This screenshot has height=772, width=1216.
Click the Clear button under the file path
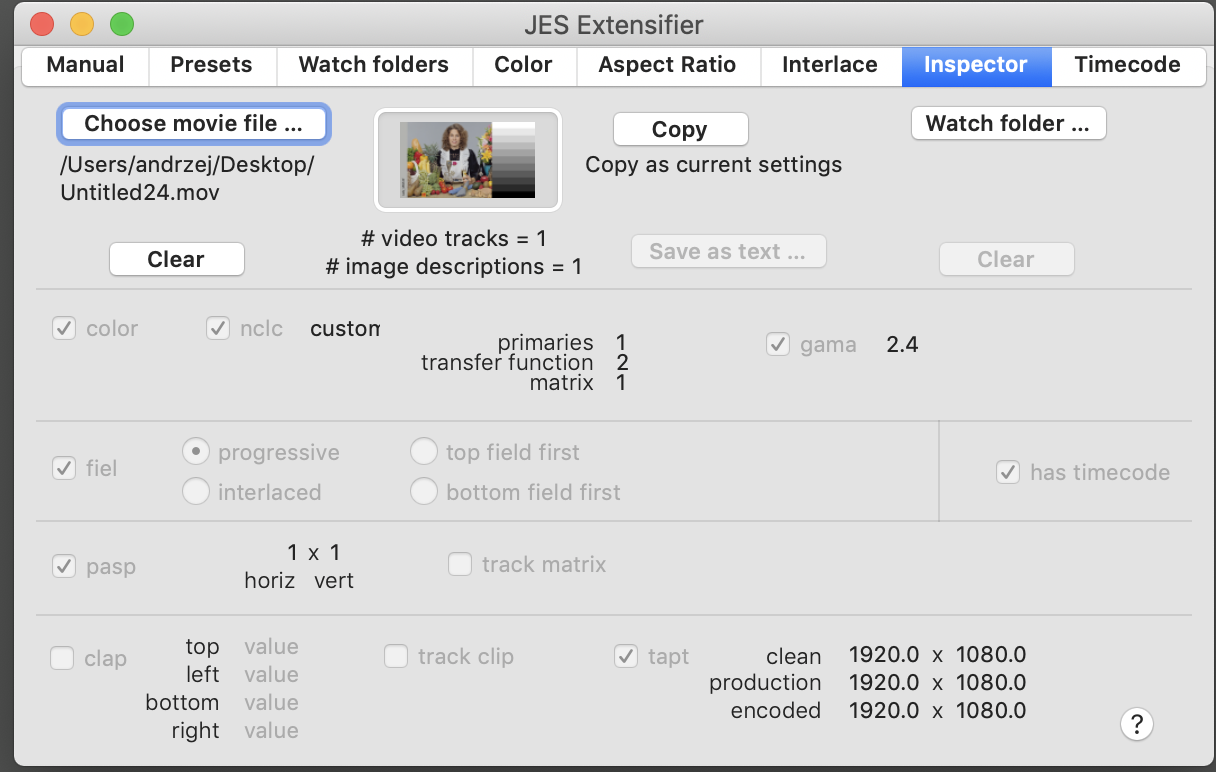pos(176,259)
